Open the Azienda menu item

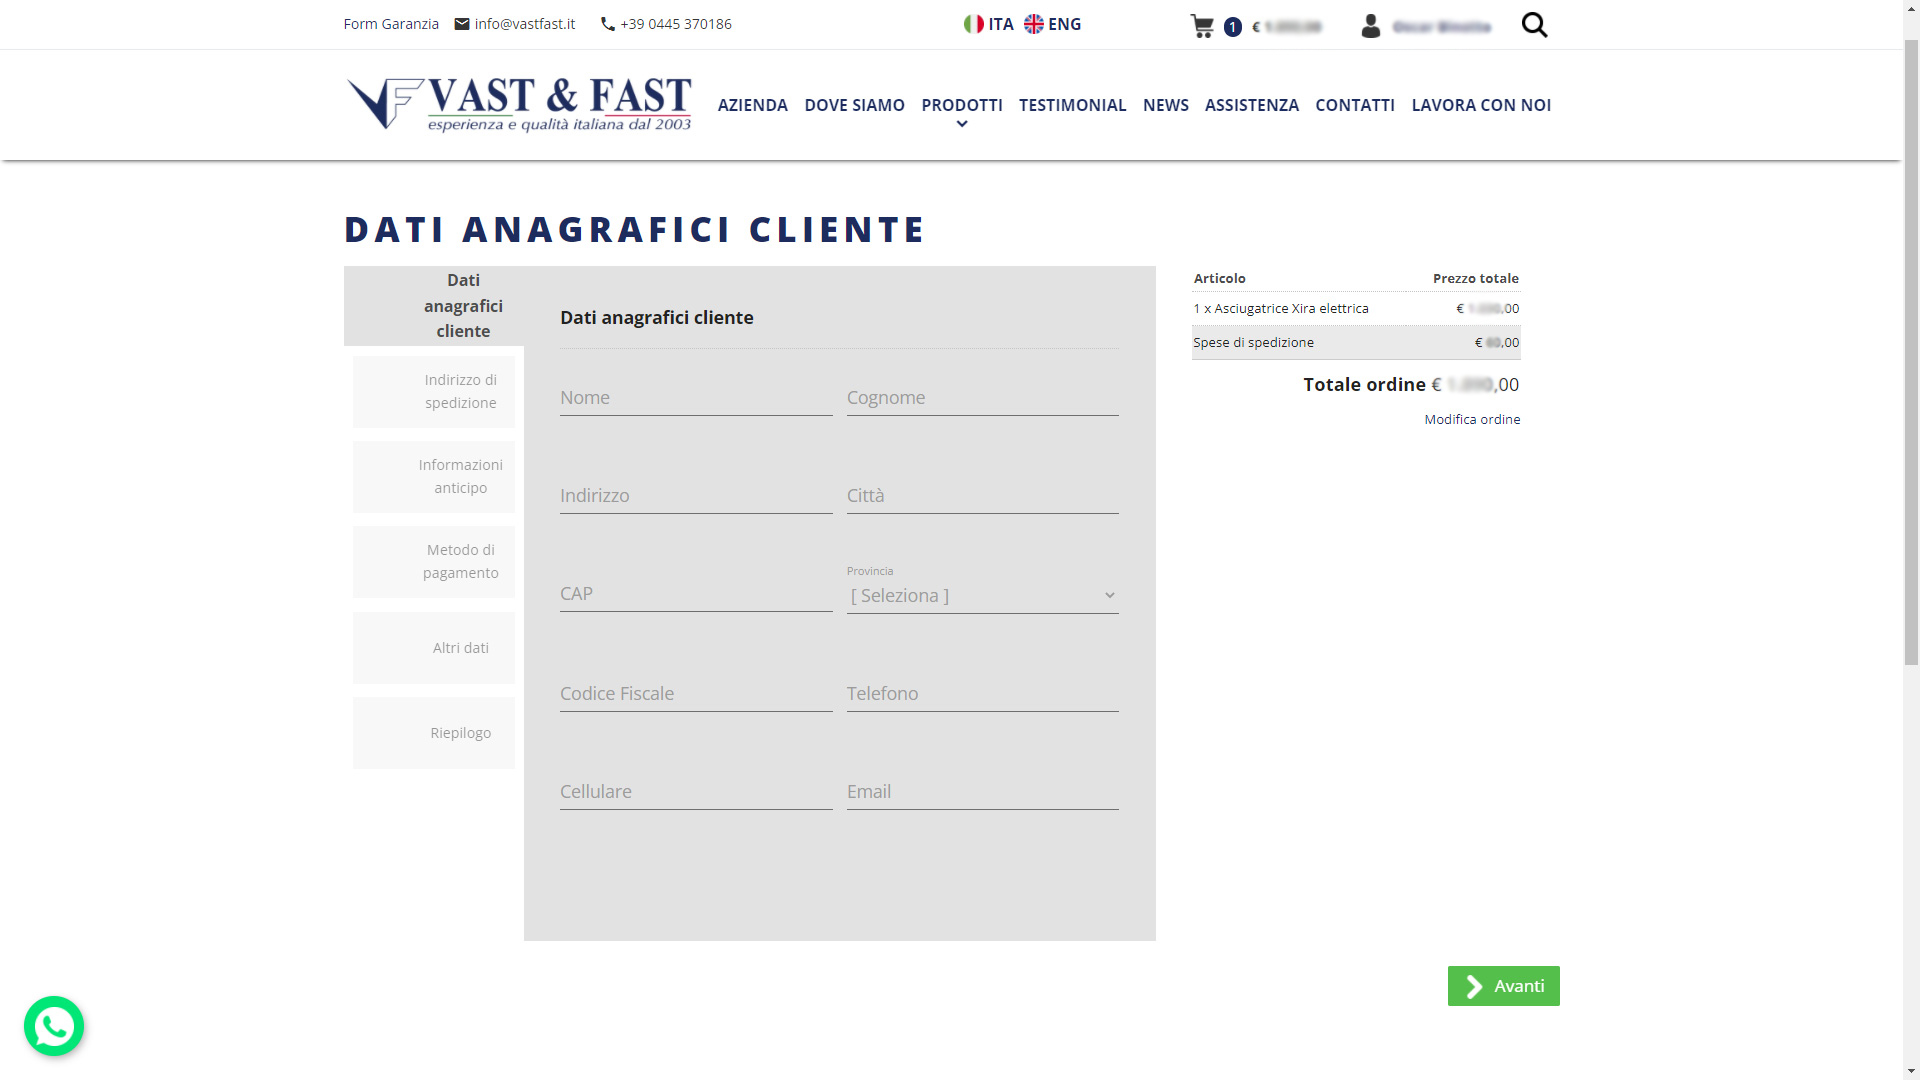pyautogui.click(x=752, y=105)
